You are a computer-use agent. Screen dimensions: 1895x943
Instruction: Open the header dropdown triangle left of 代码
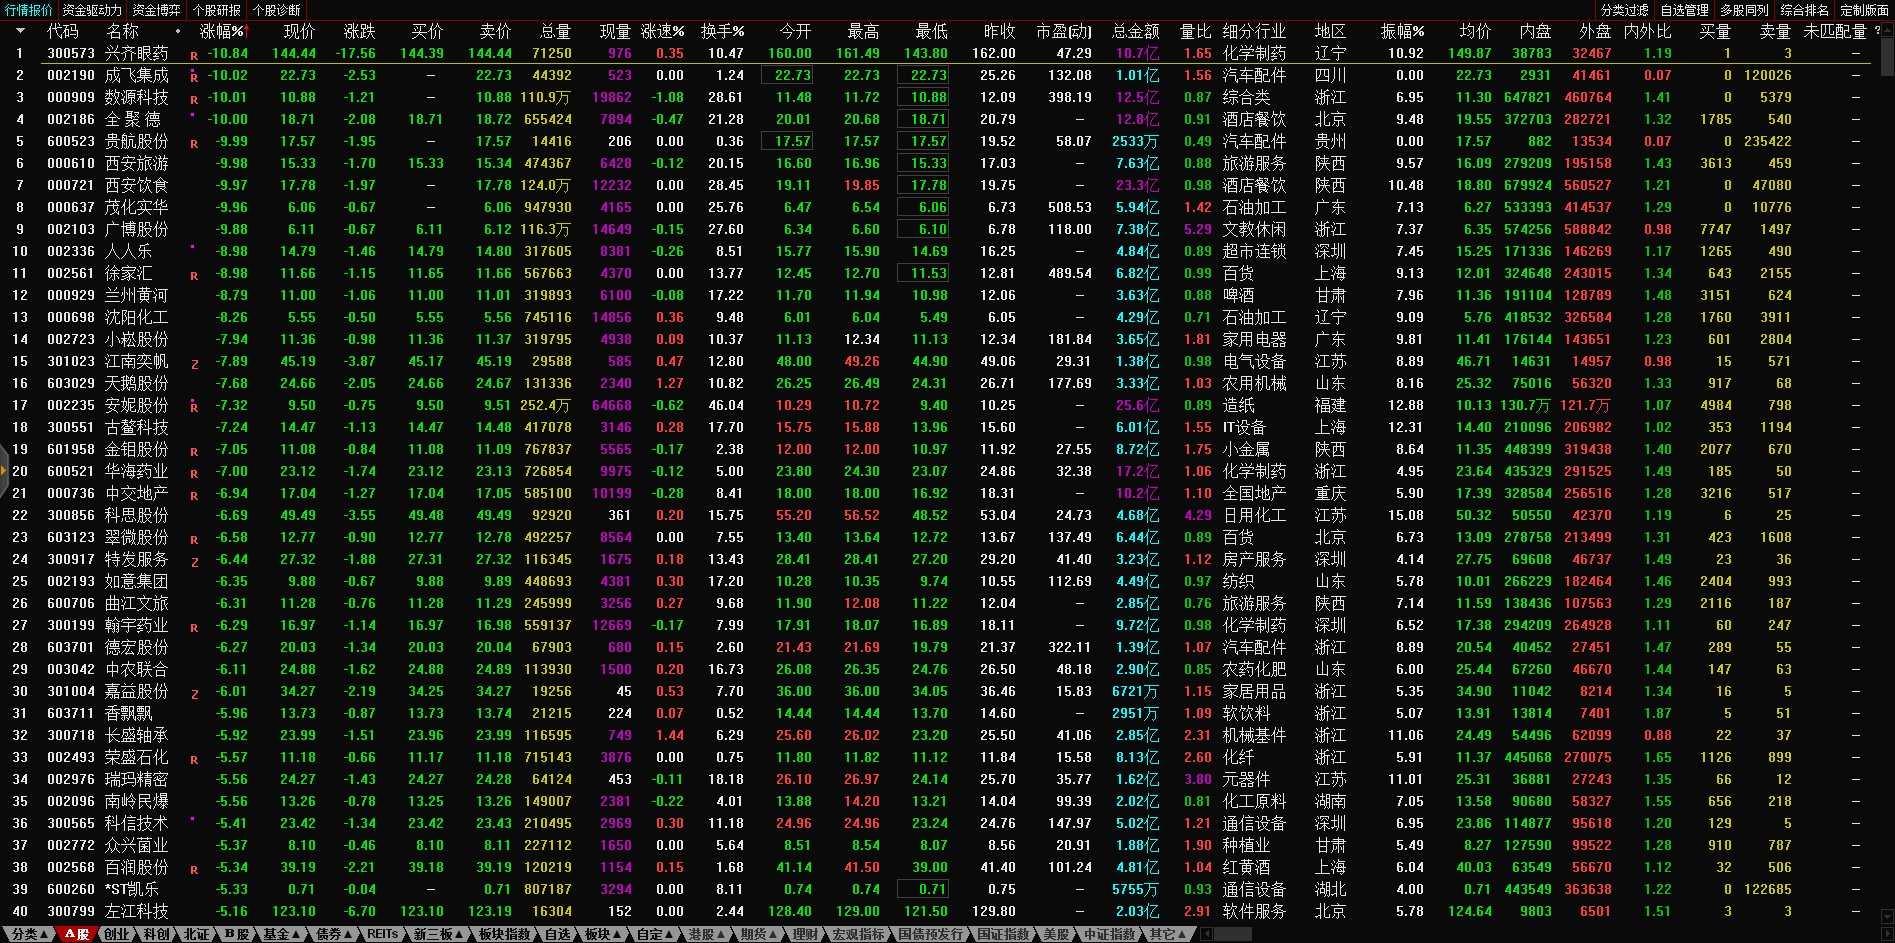pos(19,31)
